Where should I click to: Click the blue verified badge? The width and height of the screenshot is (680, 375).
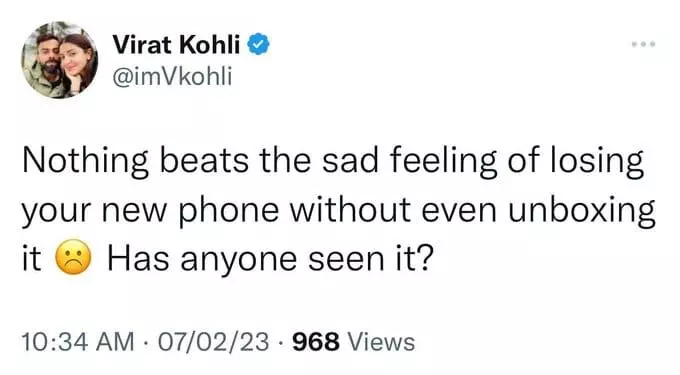[258, 45]
